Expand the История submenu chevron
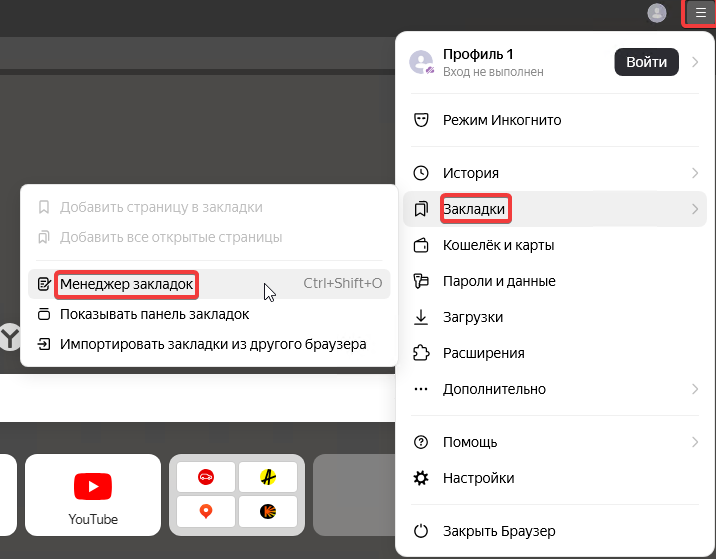716x559 pixels. pyautogui.click(x=694, y=173)
